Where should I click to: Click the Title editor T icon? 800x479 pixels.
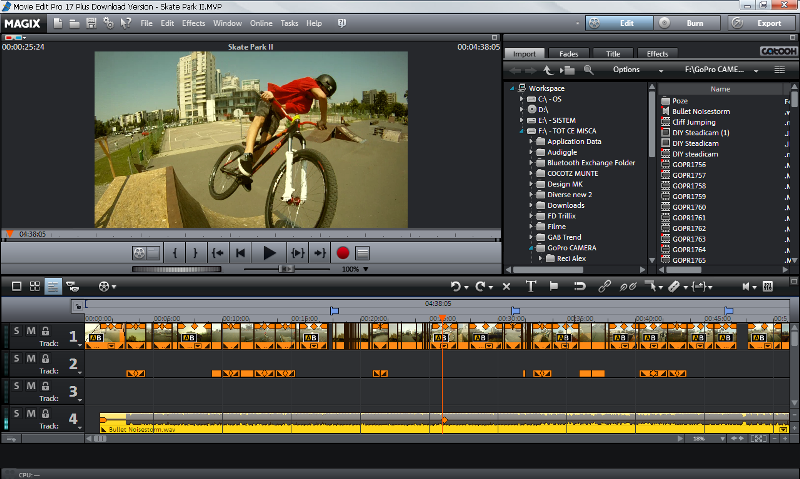point(531,286)
